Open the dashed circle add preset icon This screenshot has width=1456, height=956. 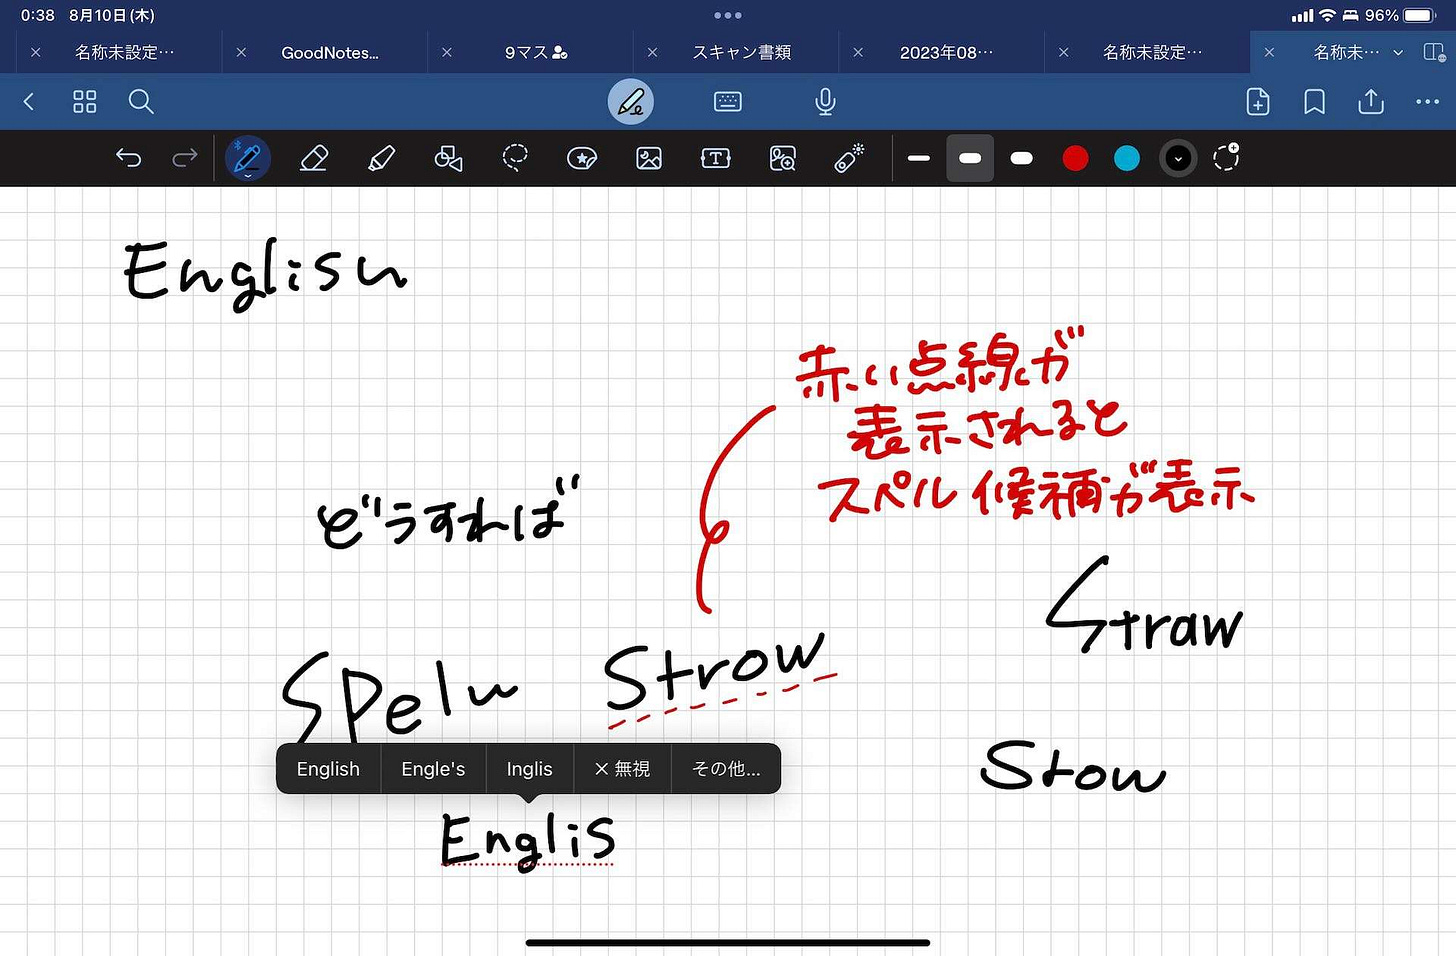(1226, 157)
